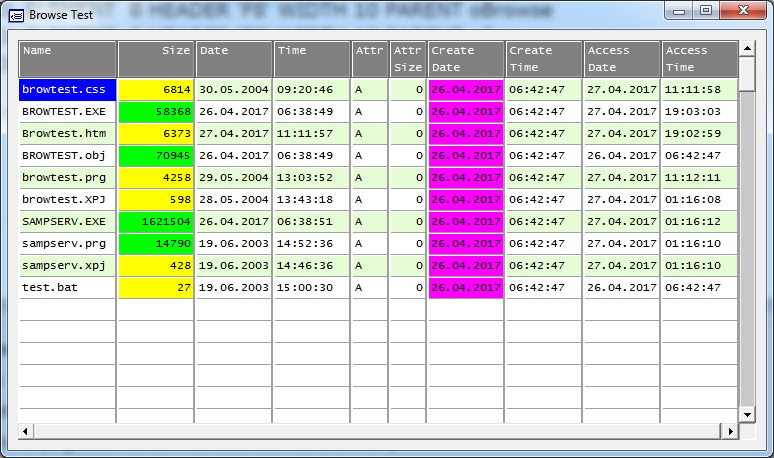Click the yellow size cell showing 428
The height and width of the screenshot is (458, 774).
(x=156, y=266)
